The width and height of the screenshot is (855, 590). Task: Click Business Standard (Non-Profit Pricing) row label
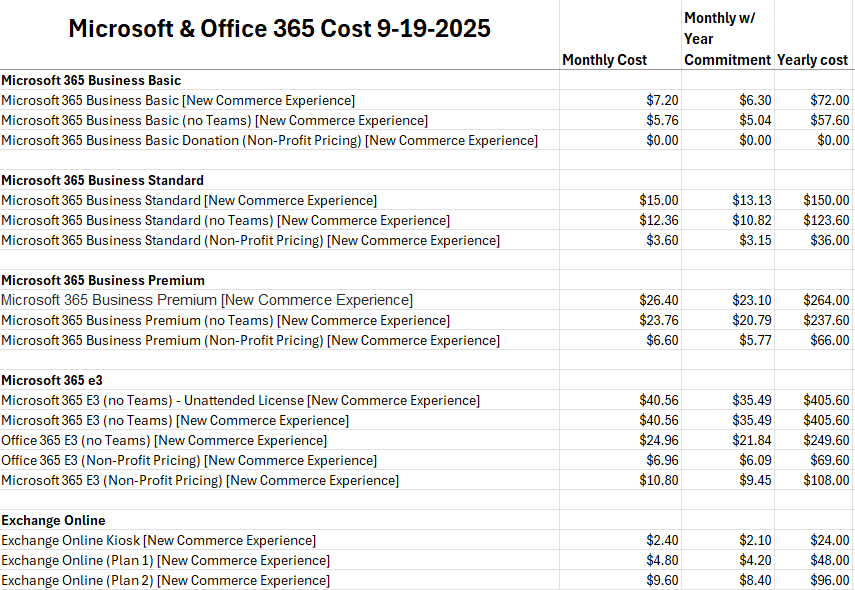(x=250, y=240)
